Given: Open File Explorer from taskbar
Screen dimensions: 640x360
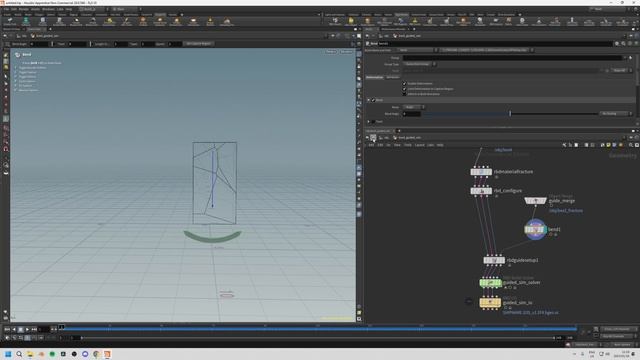Looking at the screenshot, I should tap(30, 354).
